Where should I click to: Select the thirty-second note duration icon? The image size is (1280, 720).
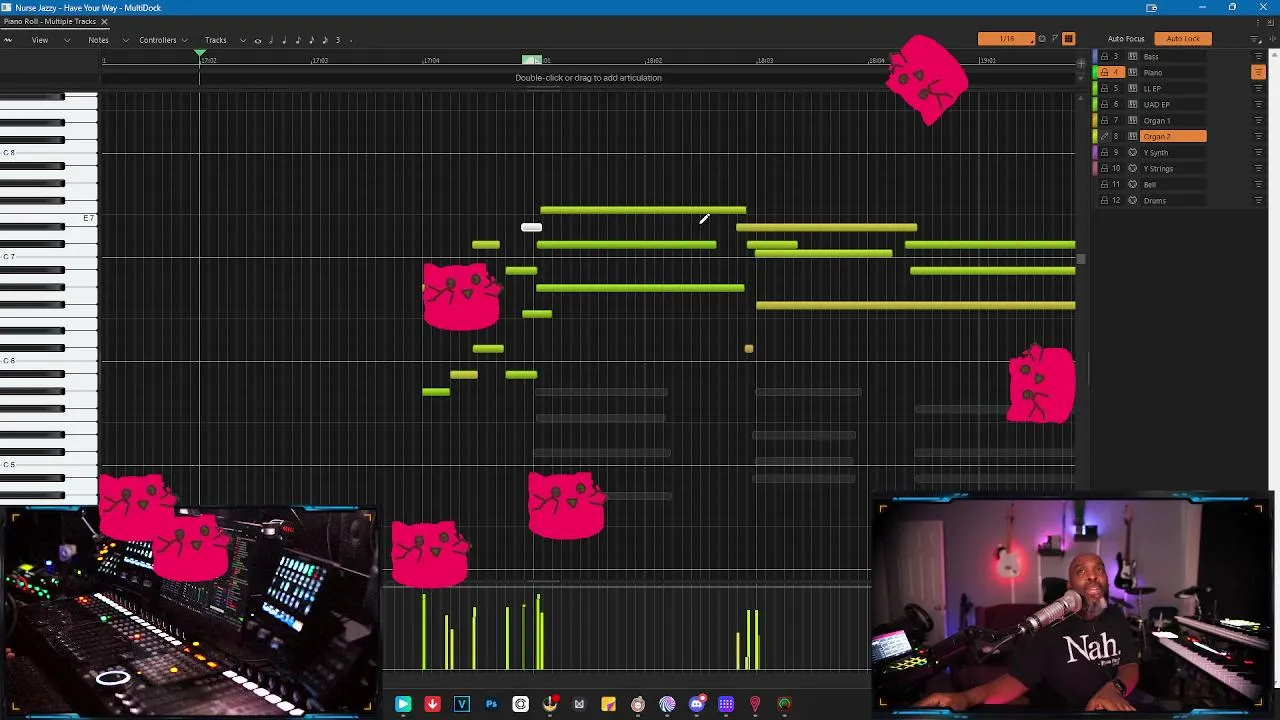coord(324,40)
